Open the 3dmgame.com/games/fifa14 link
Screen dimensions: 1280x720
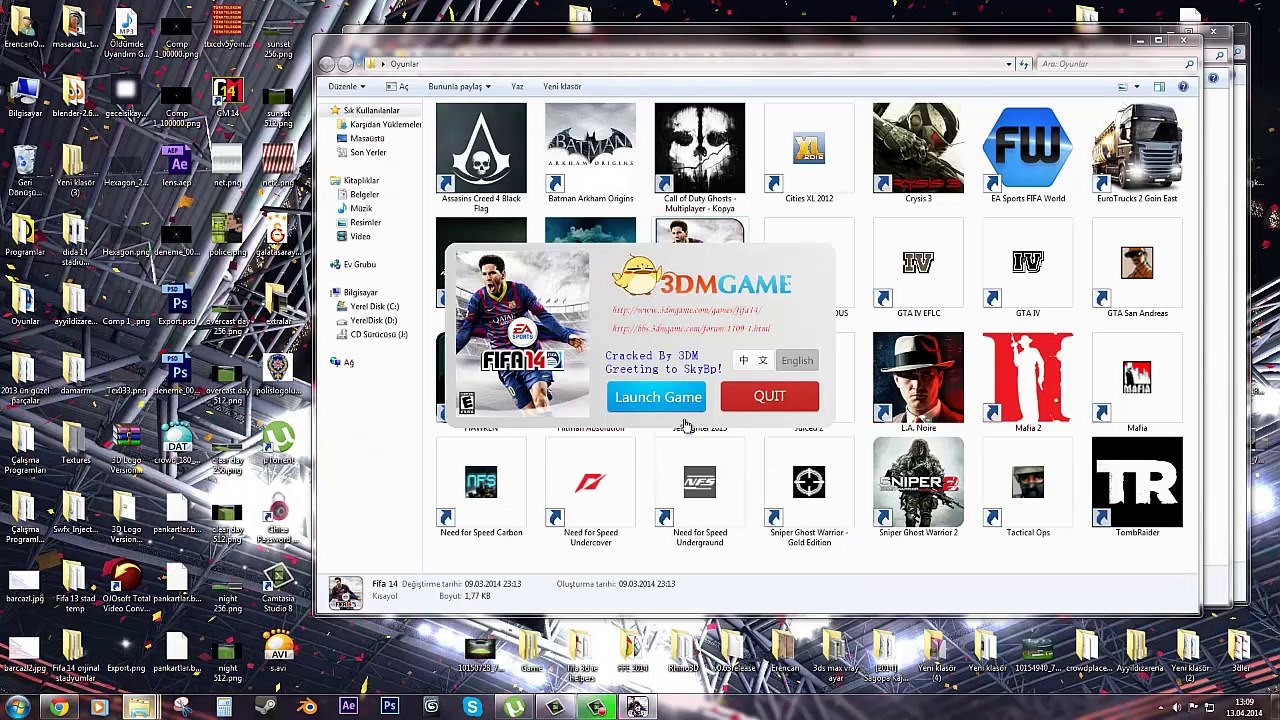pyautogui.click(x=687, y=310)
